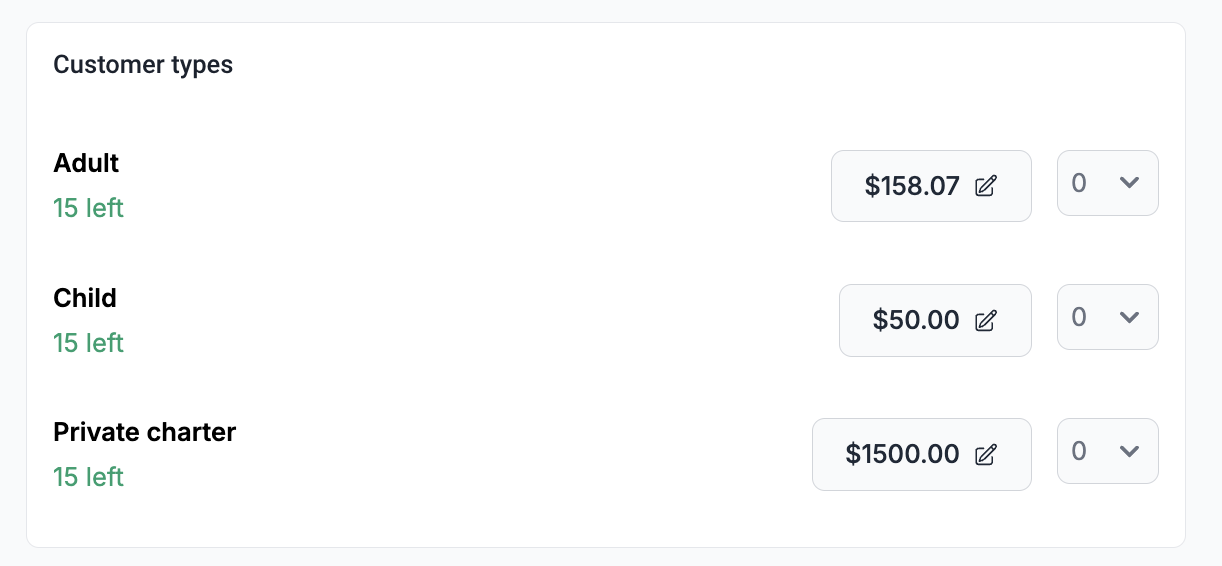The width and height of the screenshot is (1222, 566).
Task: Open the Adult quantity dropdown
Action: 1107,183
